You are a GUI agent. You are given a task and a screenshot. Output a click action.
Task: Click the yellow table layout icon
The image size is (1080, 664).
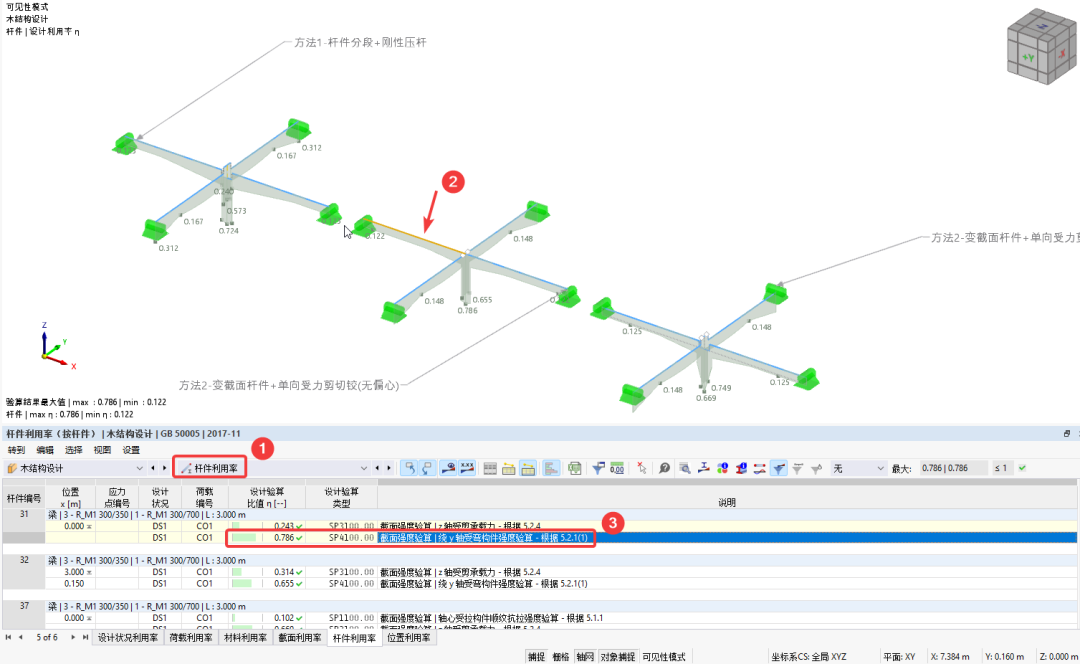(509, 468)
